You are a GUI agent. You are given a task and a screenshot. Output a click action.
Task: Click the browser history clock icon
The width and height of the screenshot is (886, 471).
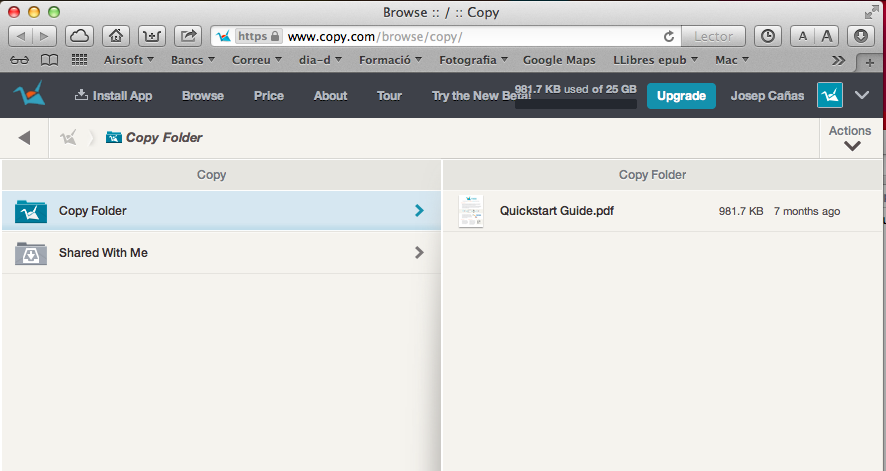pyautogui.click(x=767, y=36)
